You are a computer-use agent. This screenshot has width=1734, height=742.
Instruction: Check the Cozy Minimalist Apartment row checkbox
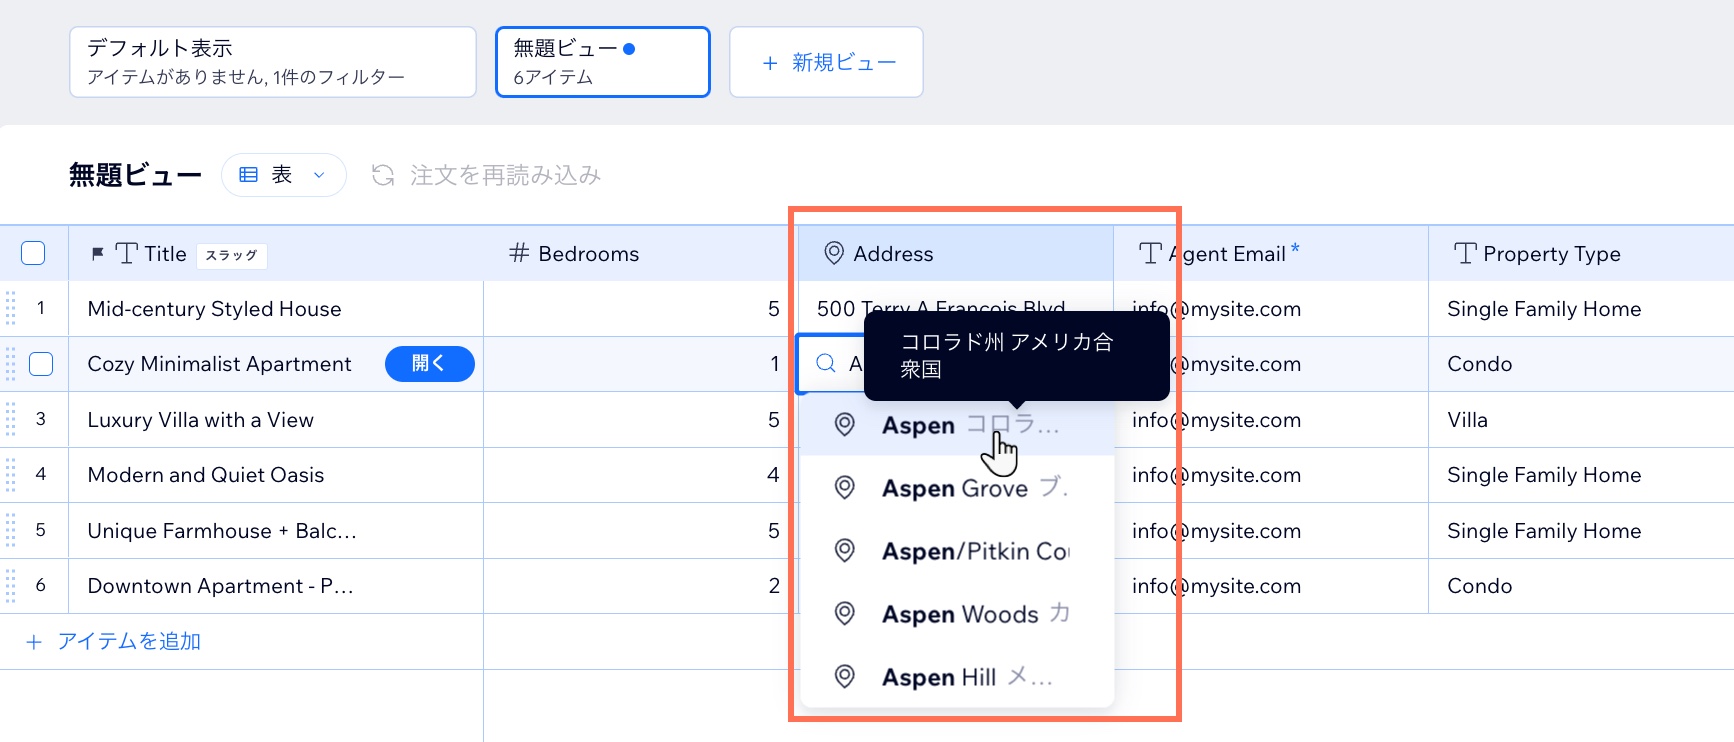coord(41,364)
